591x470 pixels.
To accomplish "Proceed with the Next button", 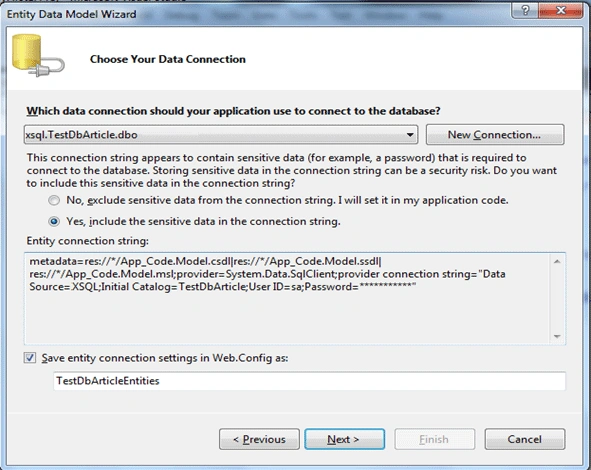I will (x=344, y=439).
